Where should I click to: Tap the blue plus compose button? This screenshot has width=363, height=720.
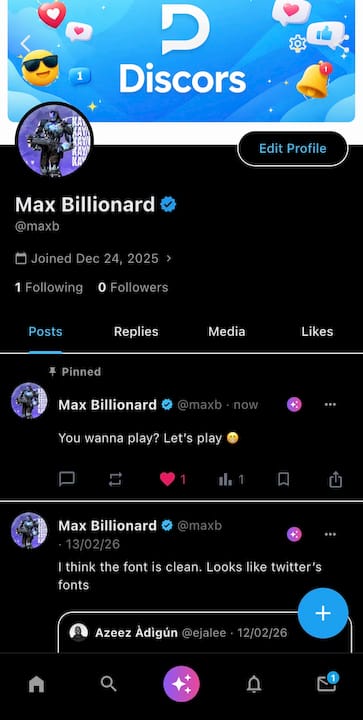tap(323, 613)
